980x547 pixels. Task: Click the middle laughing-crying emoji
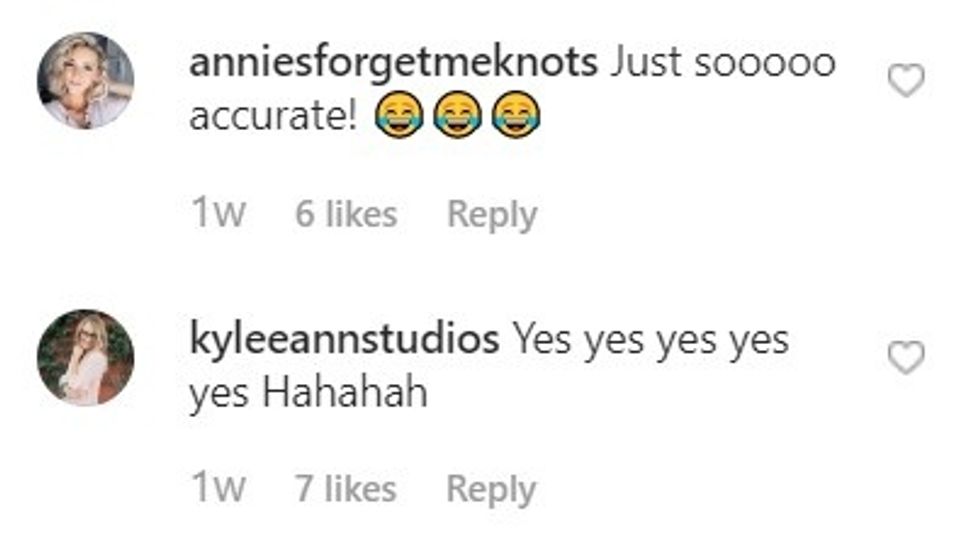tap(456, 119)
